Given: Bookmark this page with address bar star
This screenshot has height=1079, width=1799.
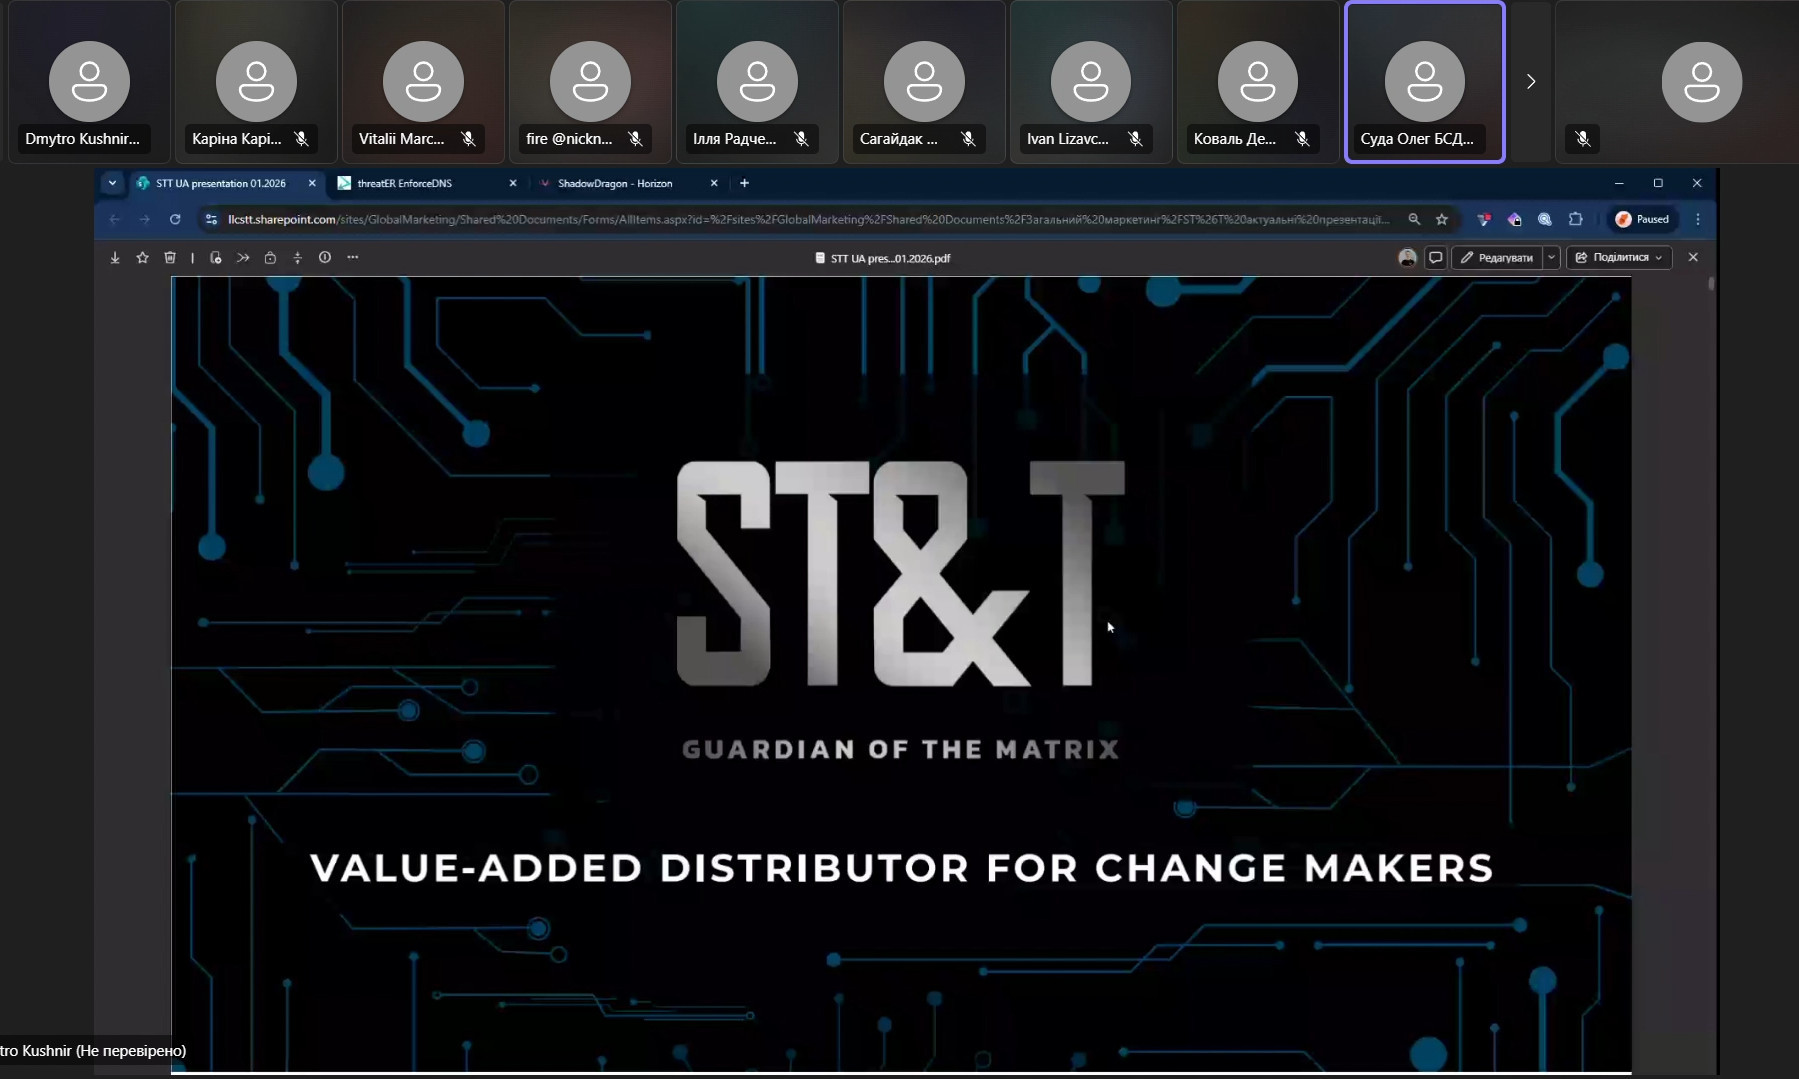Looking at the screenshot, I should [x=1442, y=220].
